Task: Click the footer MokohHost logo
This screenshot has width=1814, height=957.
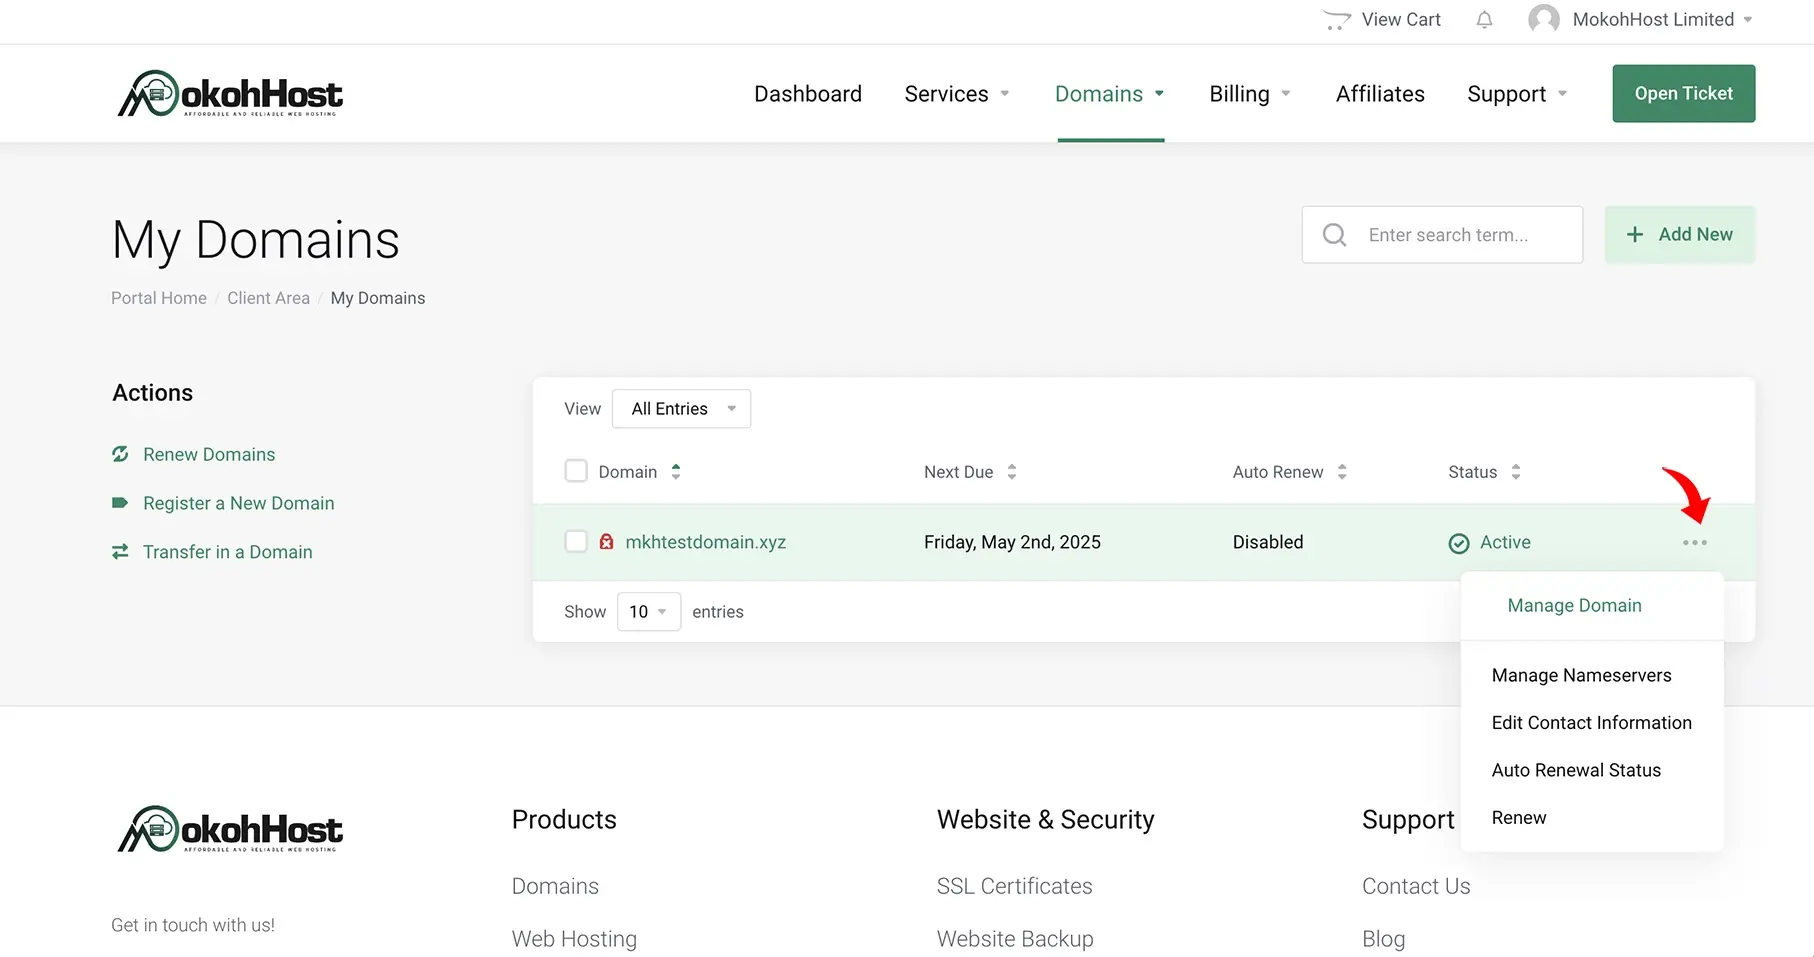Action: 230,829
